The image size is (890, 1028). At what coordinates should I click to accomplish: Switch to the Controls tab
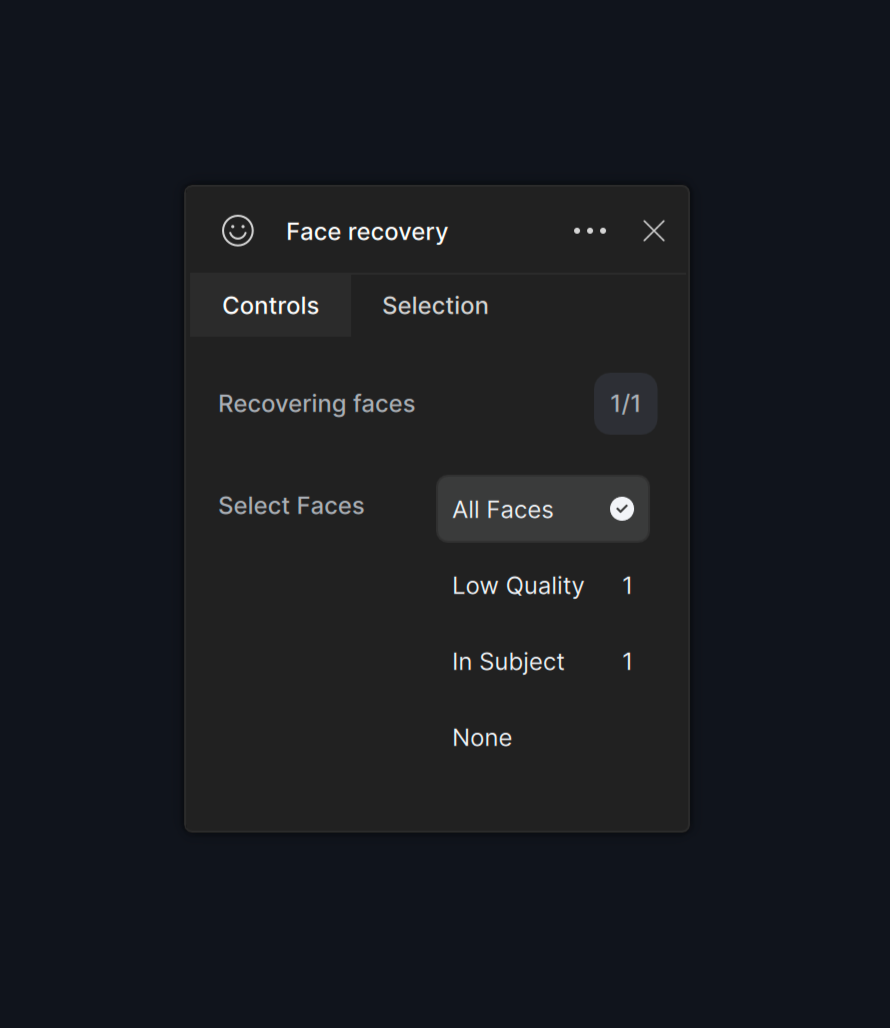[271, 306]
